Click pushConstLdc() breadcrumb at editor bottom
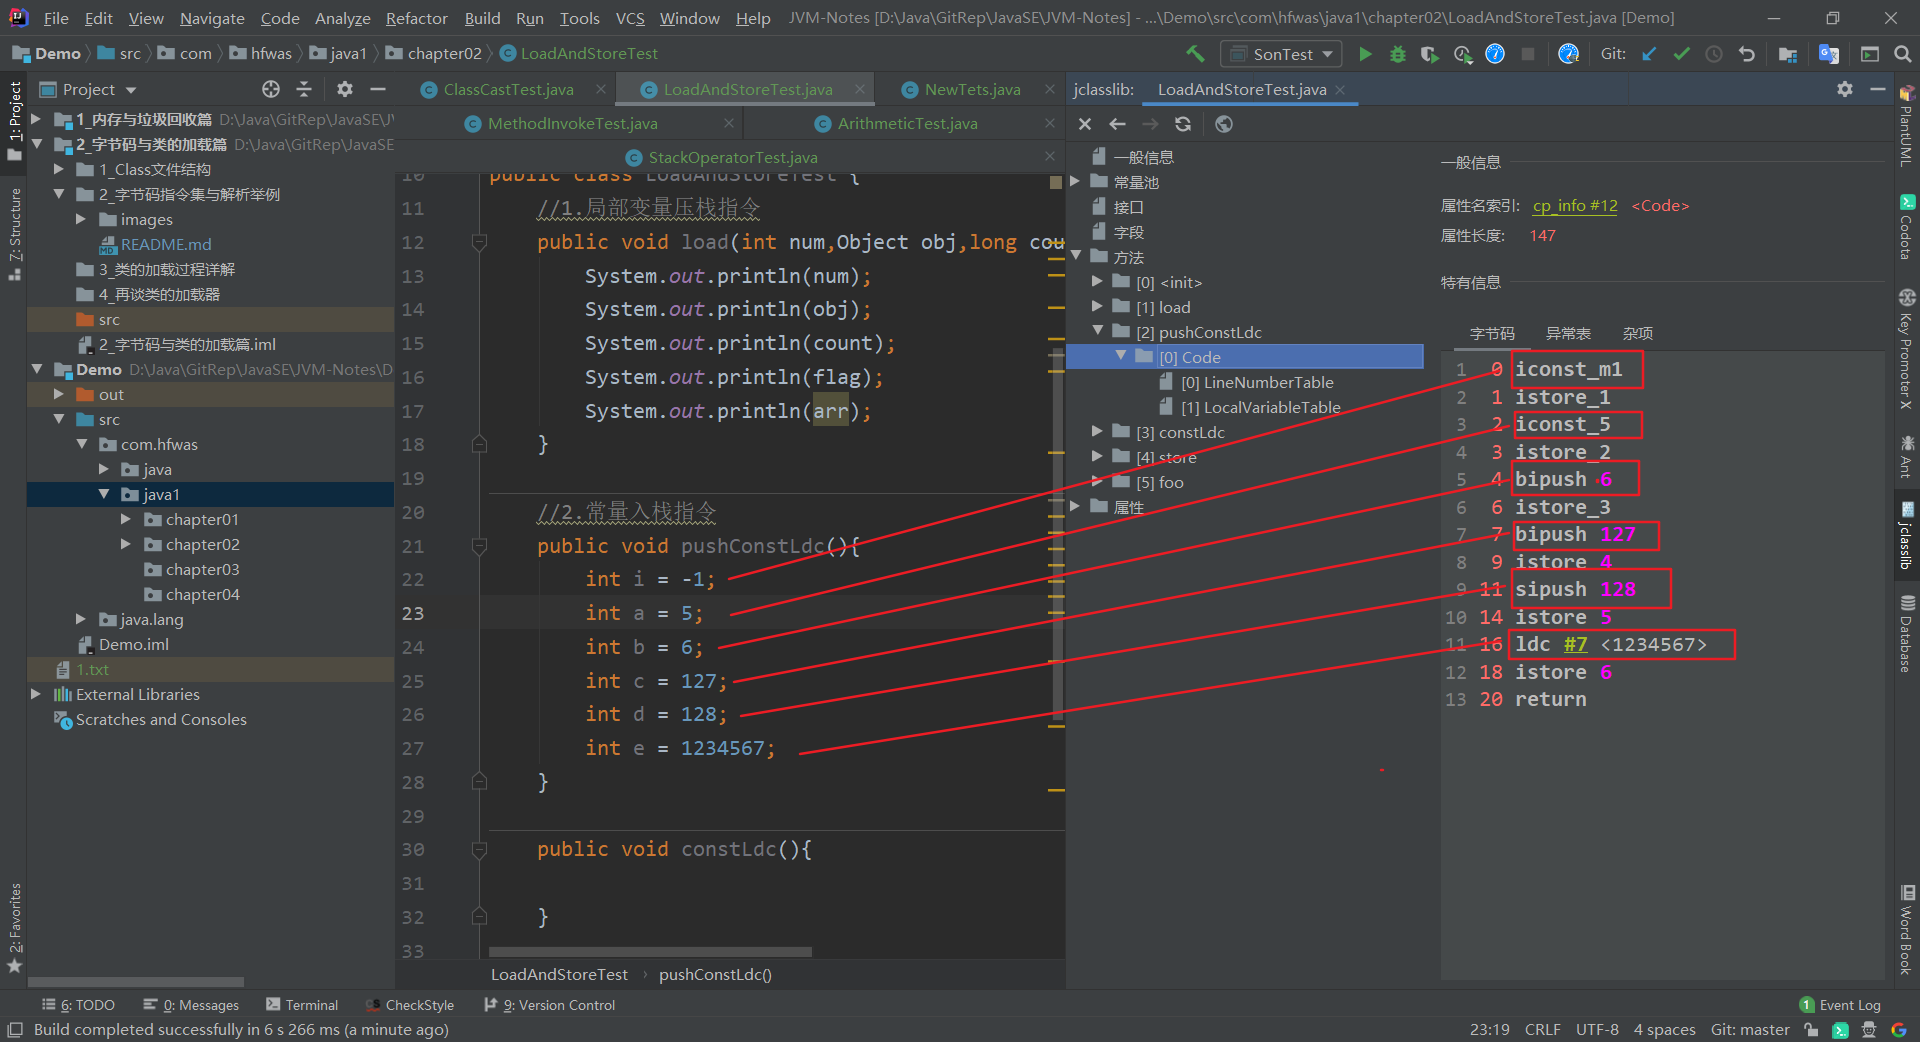Screen dimensions: 1920x1042 [x=715, y=974]
